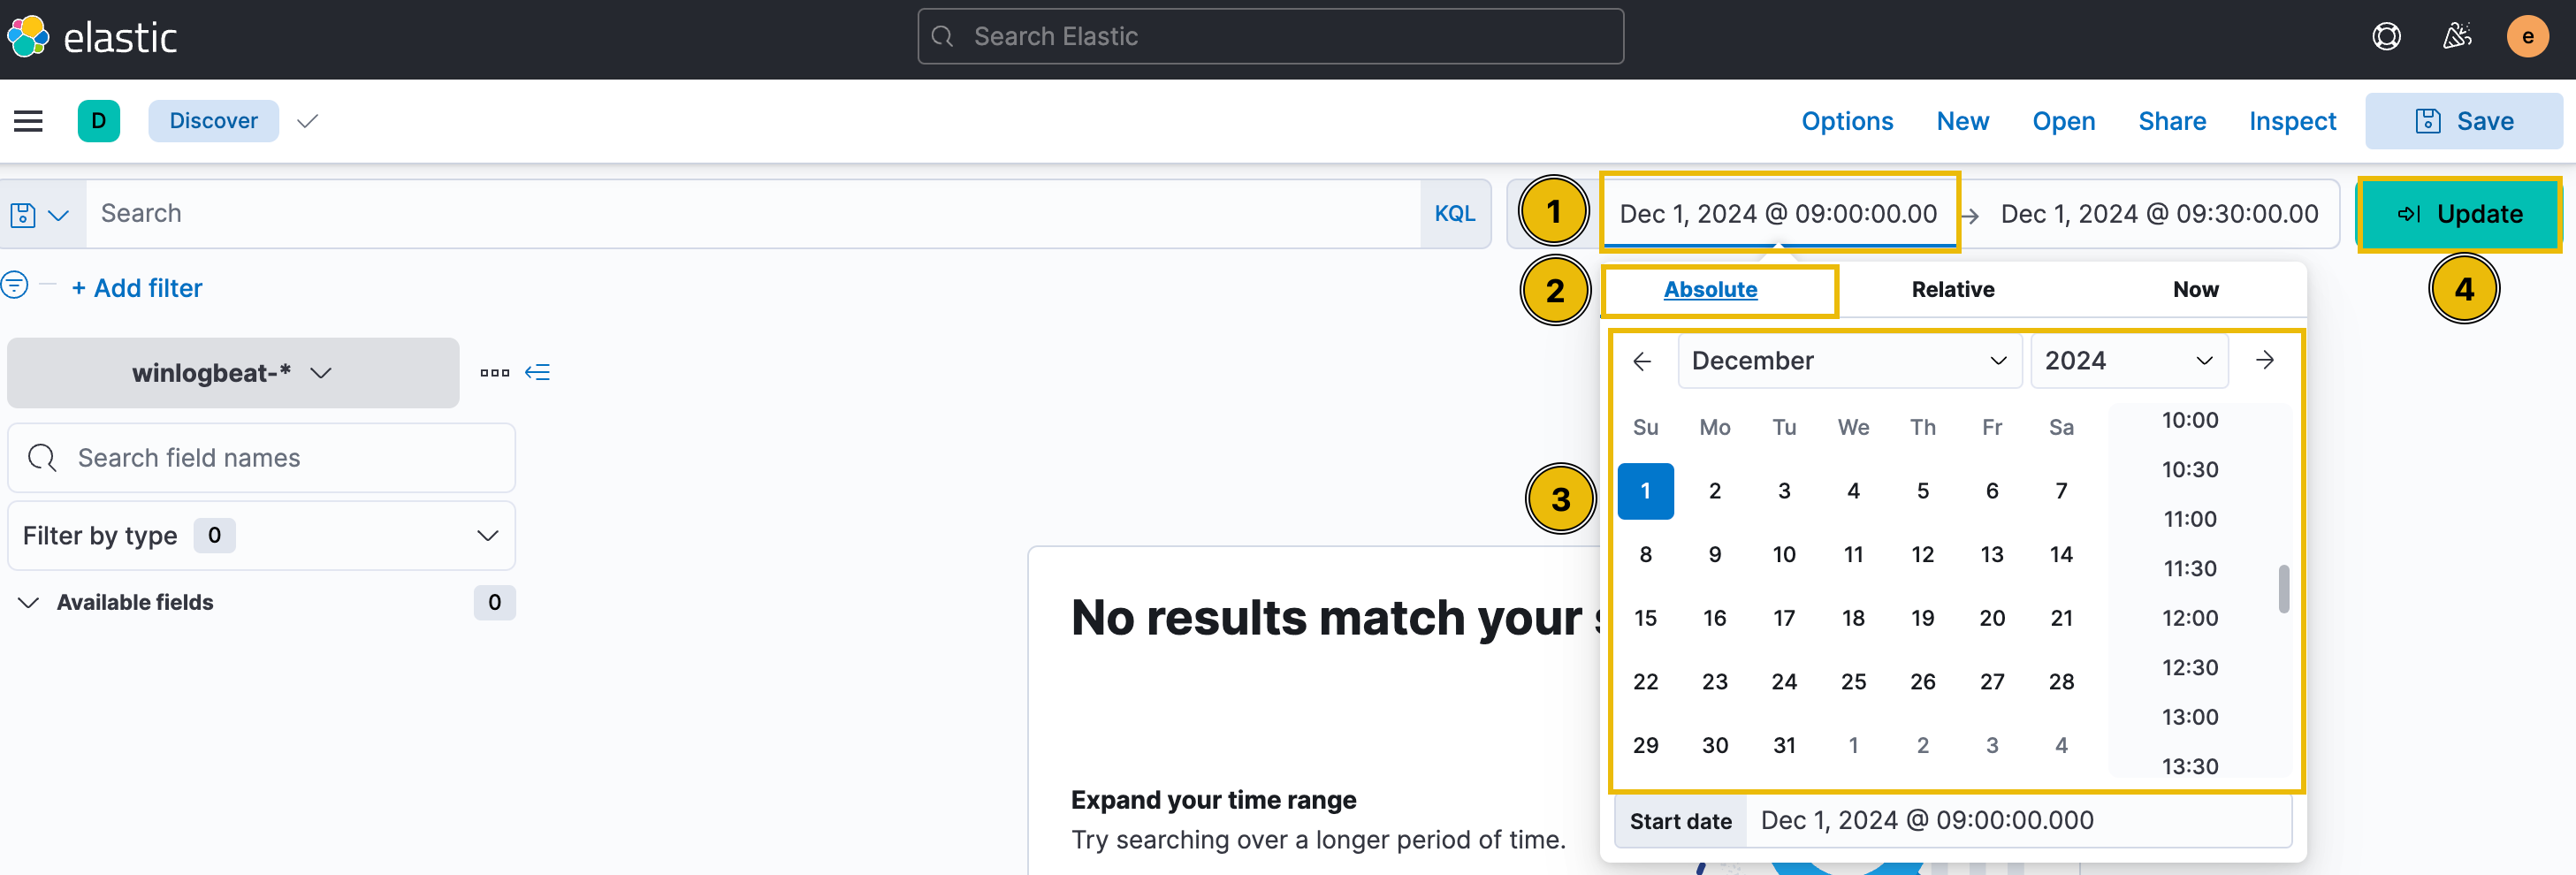Select December 20 in calendar
The image size is (2576, 875).
(1992, 619)
